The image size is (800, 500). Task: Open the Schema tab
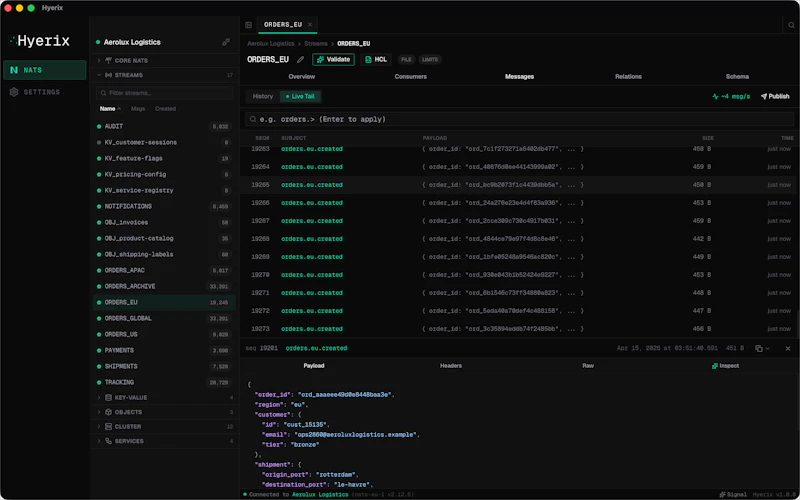[737, 76]
